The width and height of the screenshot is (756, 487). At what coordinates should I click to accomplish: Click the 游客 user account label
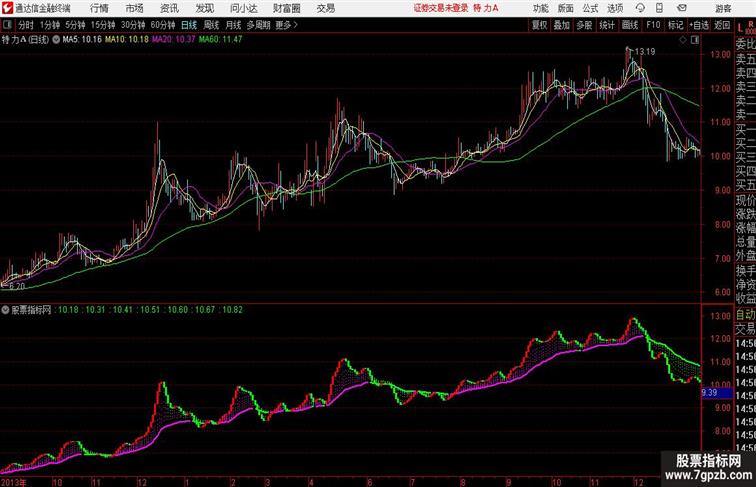coord(723,8)
